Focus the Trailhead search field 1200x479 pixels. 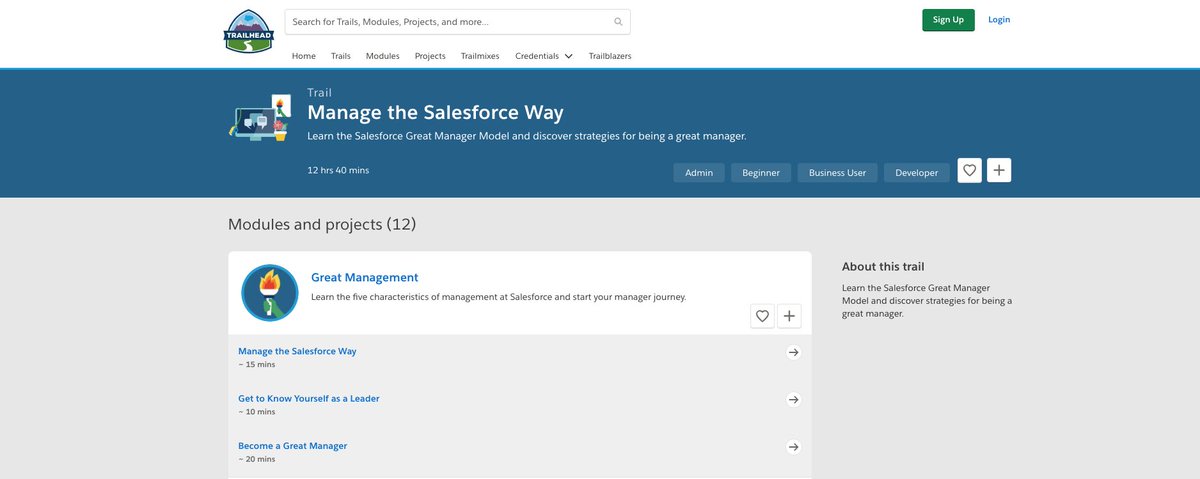[x=458, y=21]
